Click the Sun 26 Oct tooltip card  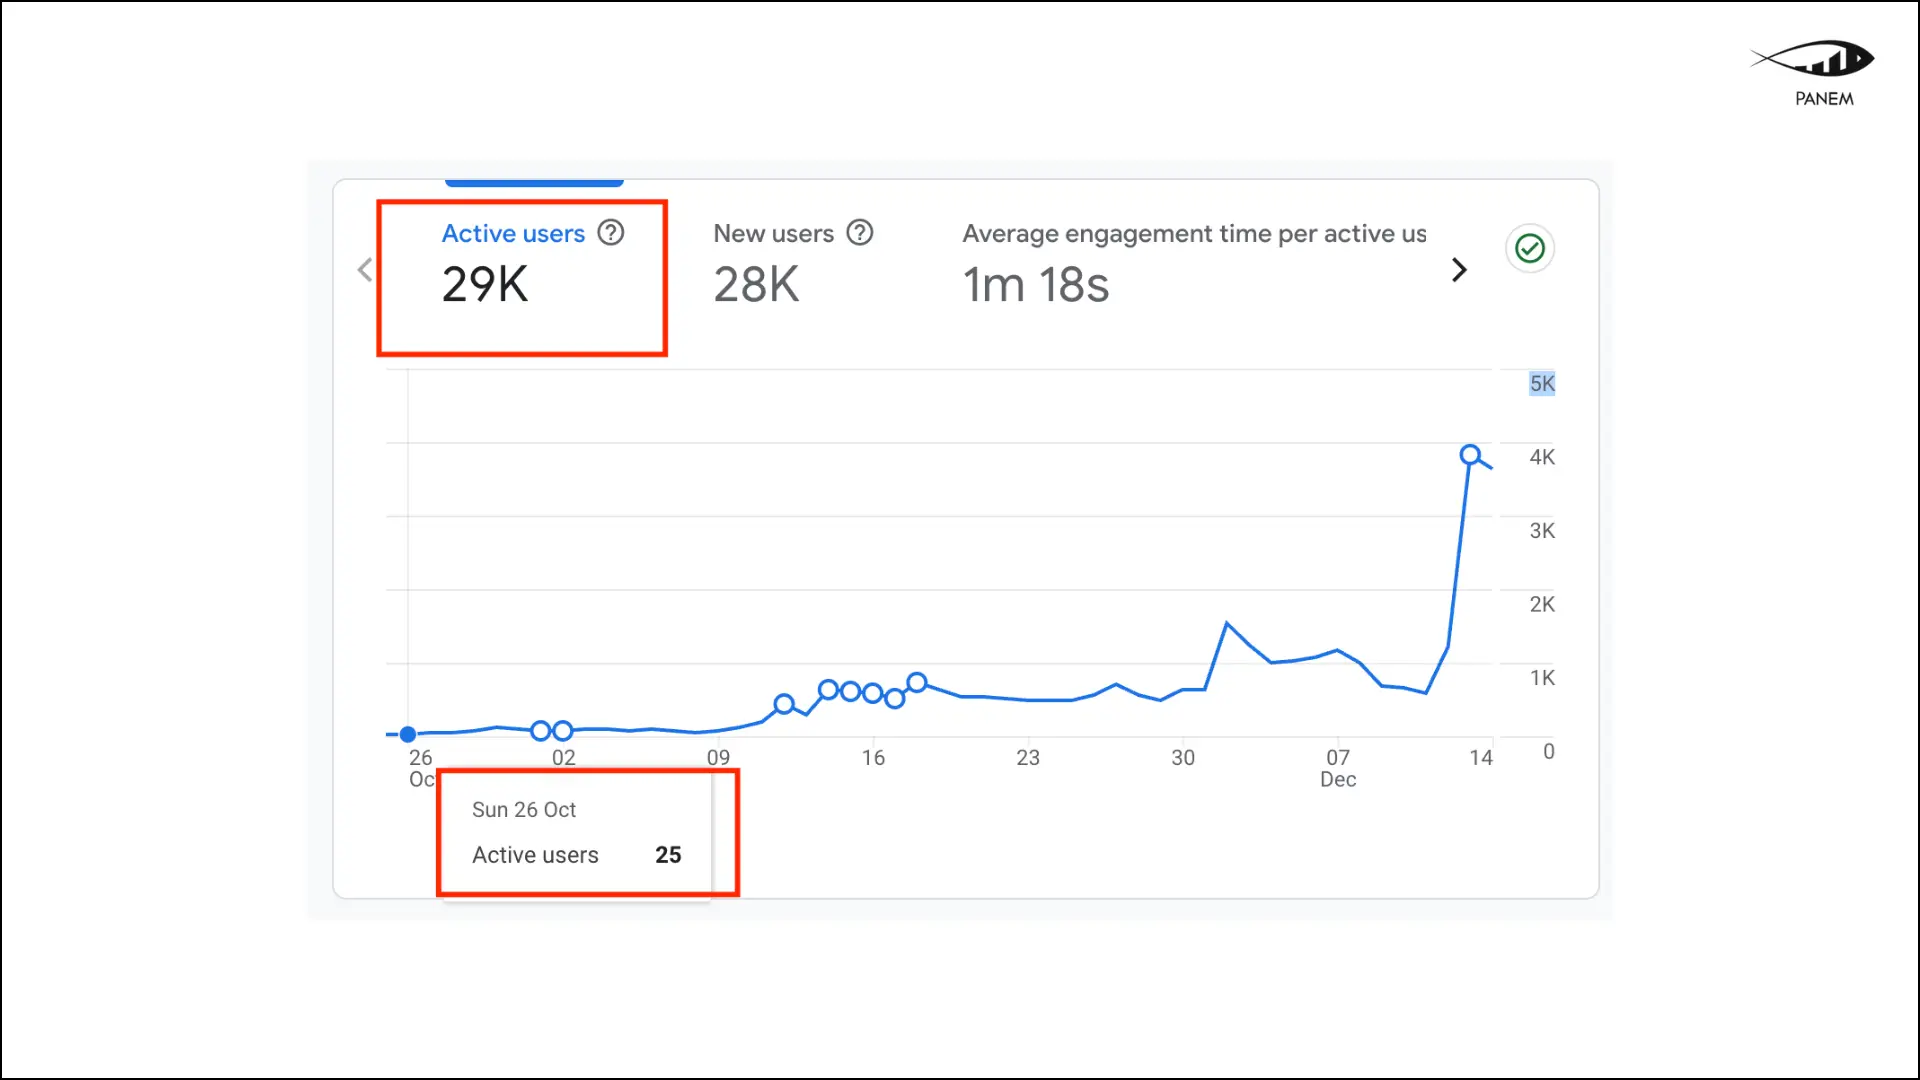point(577,832)
